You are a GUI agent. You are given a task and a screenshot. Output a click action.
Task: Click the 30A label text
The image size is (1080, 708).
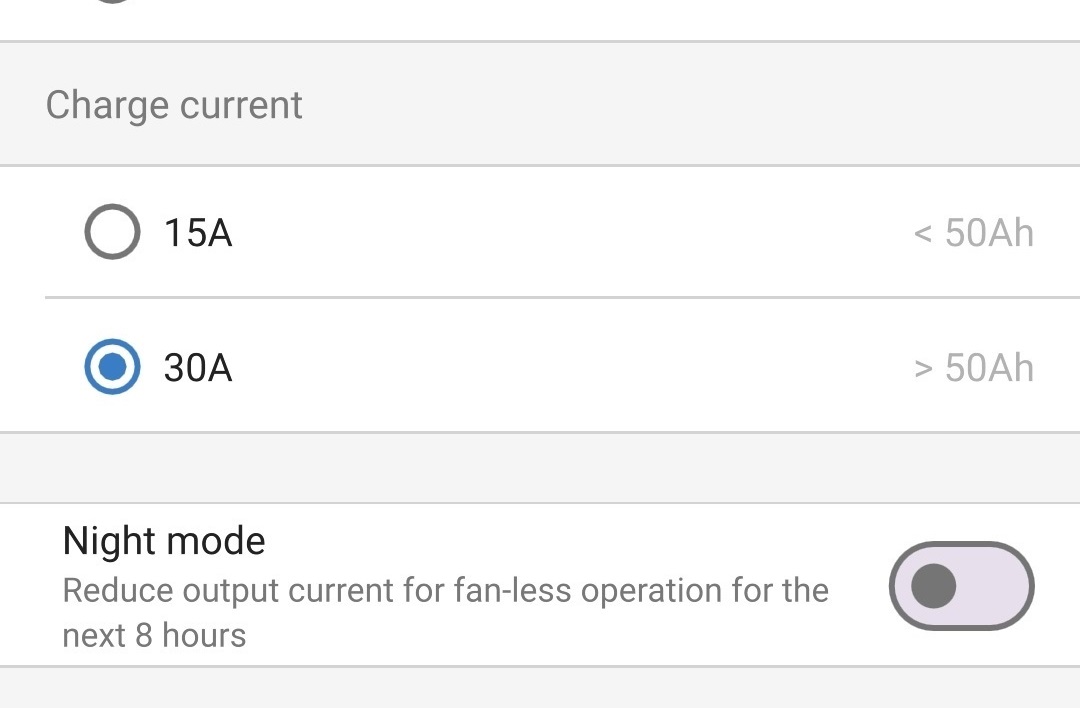(198, 367)
